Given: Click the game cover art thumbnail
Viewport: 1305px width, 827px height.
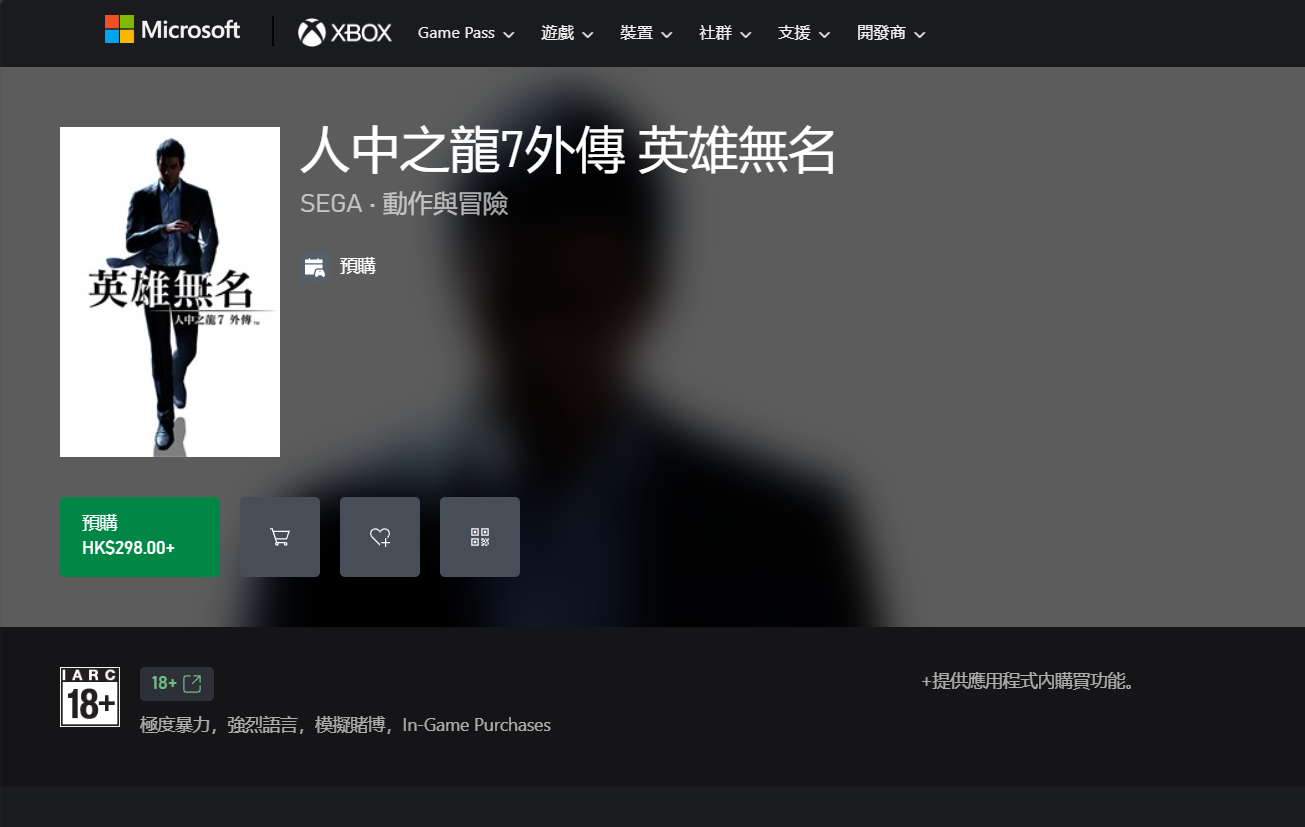Looking at the screenshot, I should pos(170,292).
